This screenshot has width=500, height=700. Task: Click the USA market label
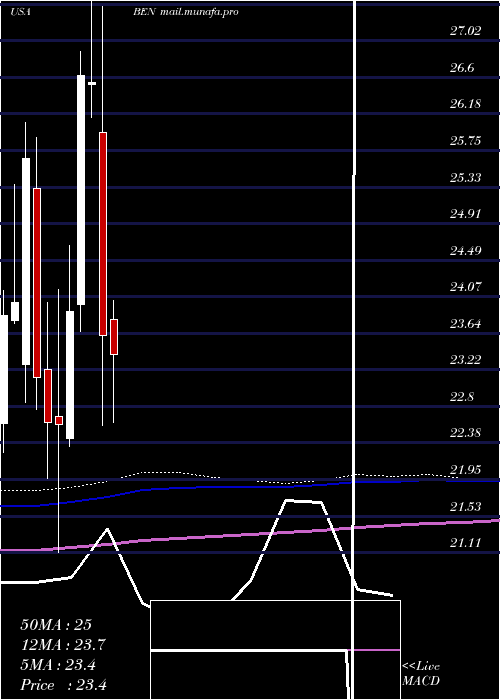point(20,12)
